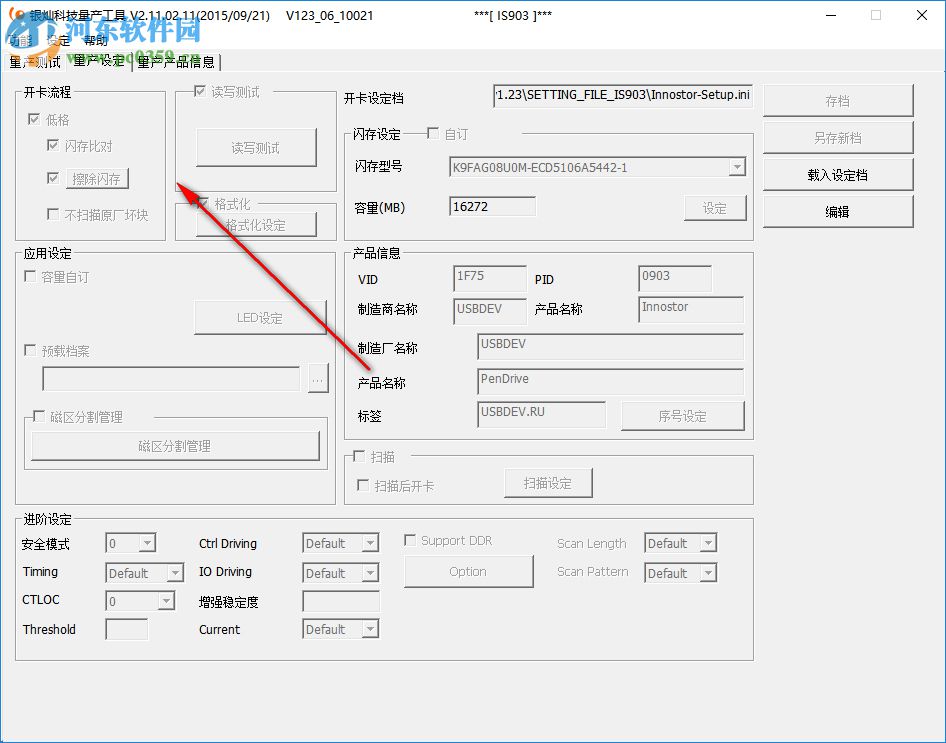
Task: Open the Scan Pattern dropdown
Action: [x=709, y=572]
